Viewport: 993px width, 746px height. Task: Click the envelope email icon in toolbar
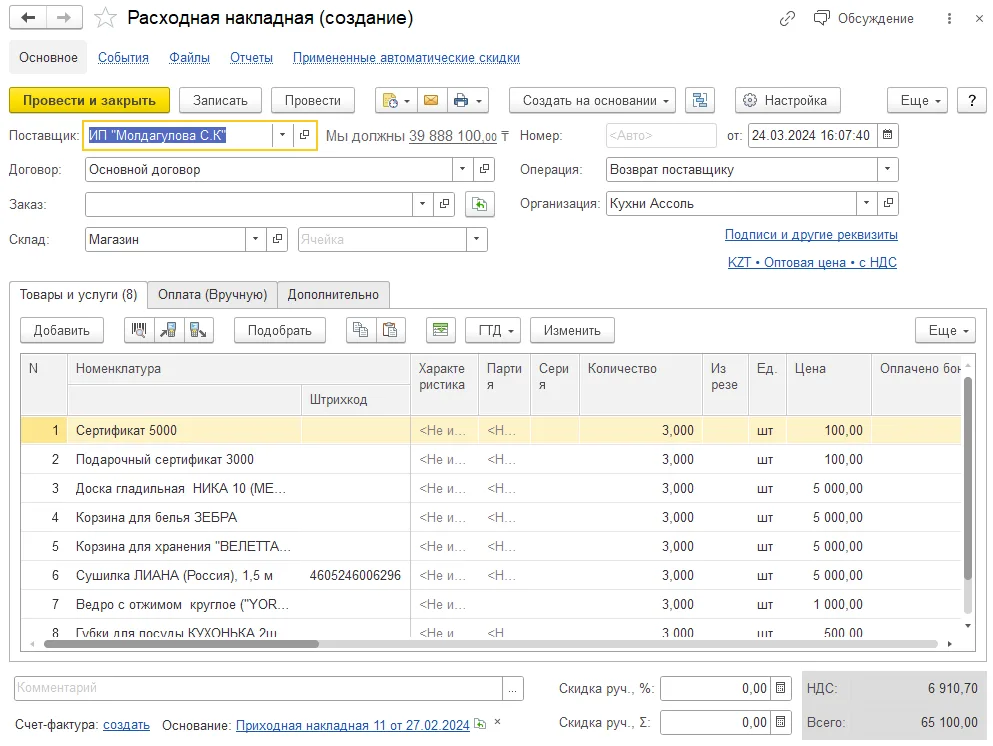[431, 101]
